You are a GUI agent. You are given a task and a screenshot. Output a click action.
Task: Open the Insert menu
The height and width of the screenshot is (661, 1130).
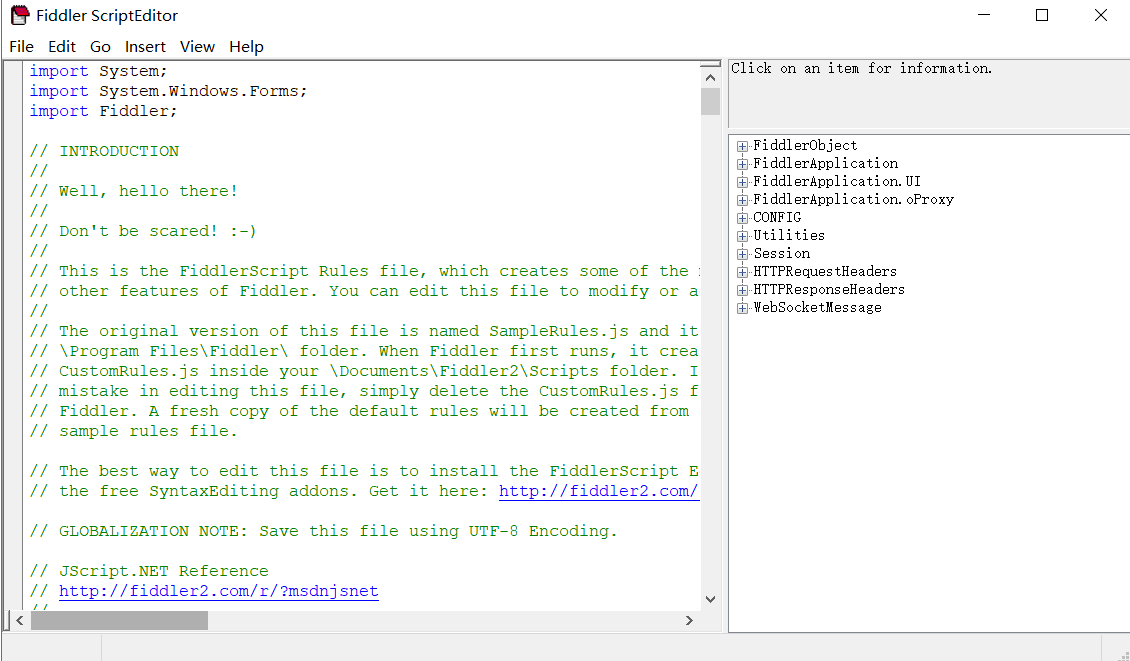[145, 46]
